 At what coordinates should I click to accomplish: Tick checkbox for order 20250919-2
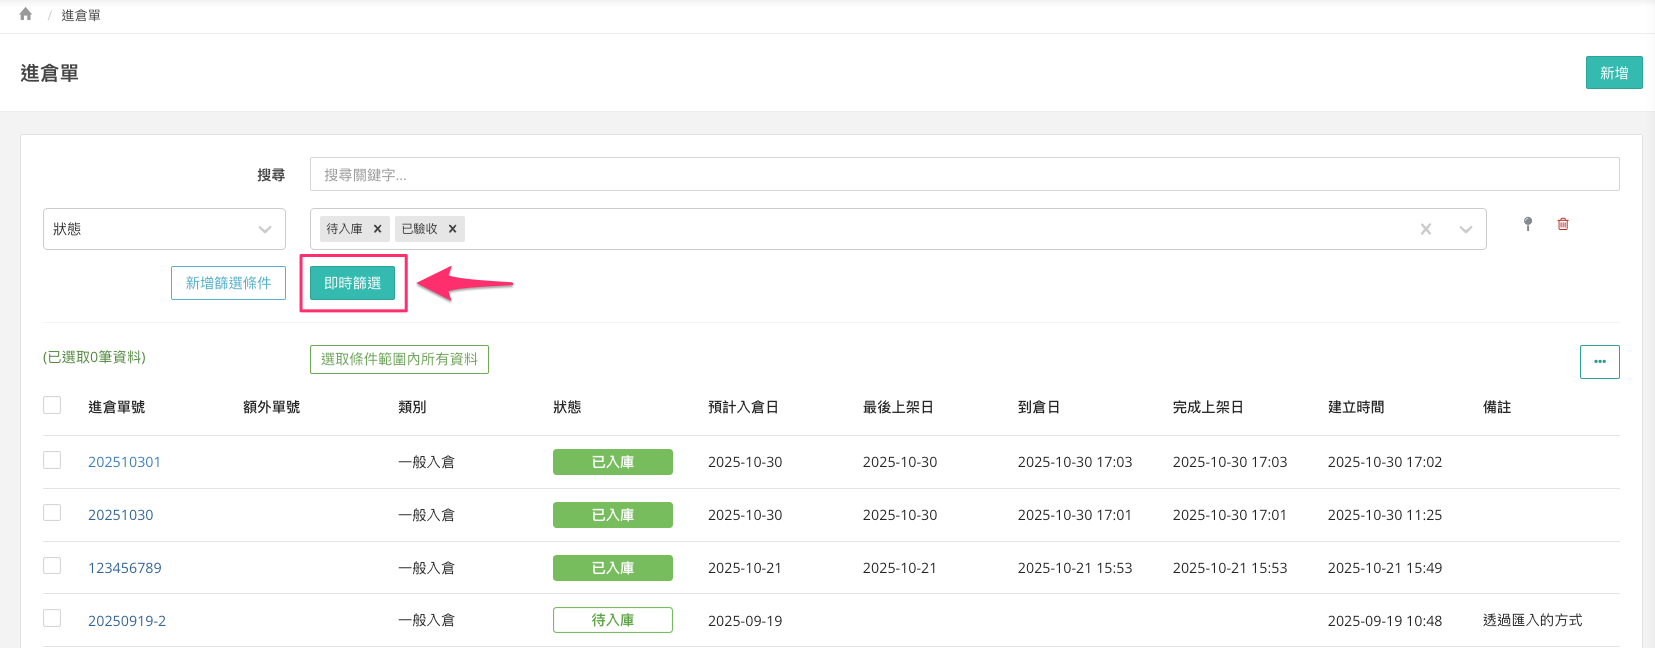(x=52, y=618)
